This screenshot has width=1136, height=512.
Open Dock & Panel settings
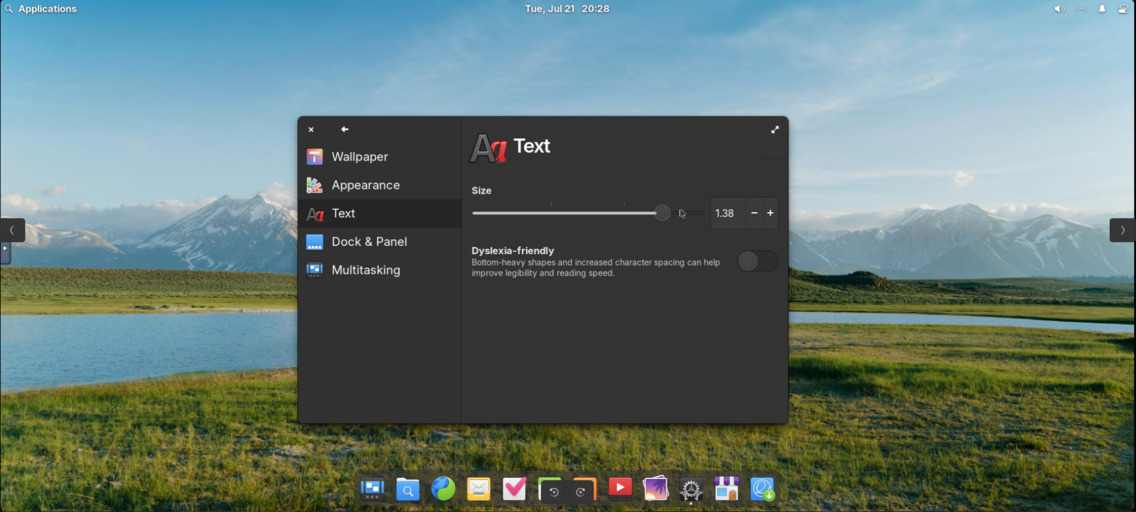[x=380, y=241]
